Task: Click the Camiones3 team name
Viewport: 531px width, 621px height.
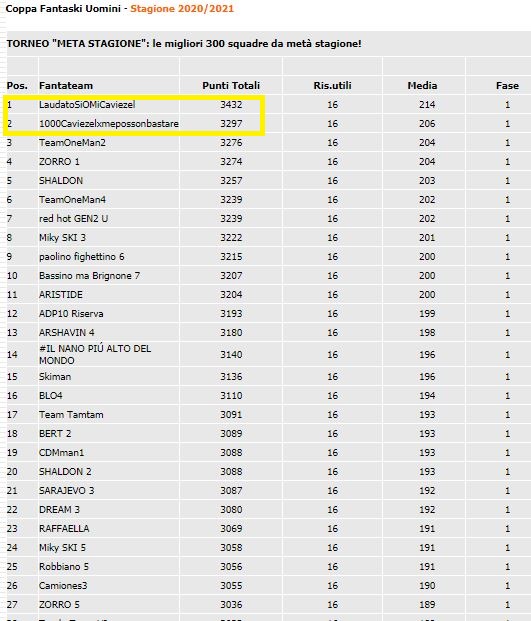Action: pyautogui.click(x=63, y=586)
